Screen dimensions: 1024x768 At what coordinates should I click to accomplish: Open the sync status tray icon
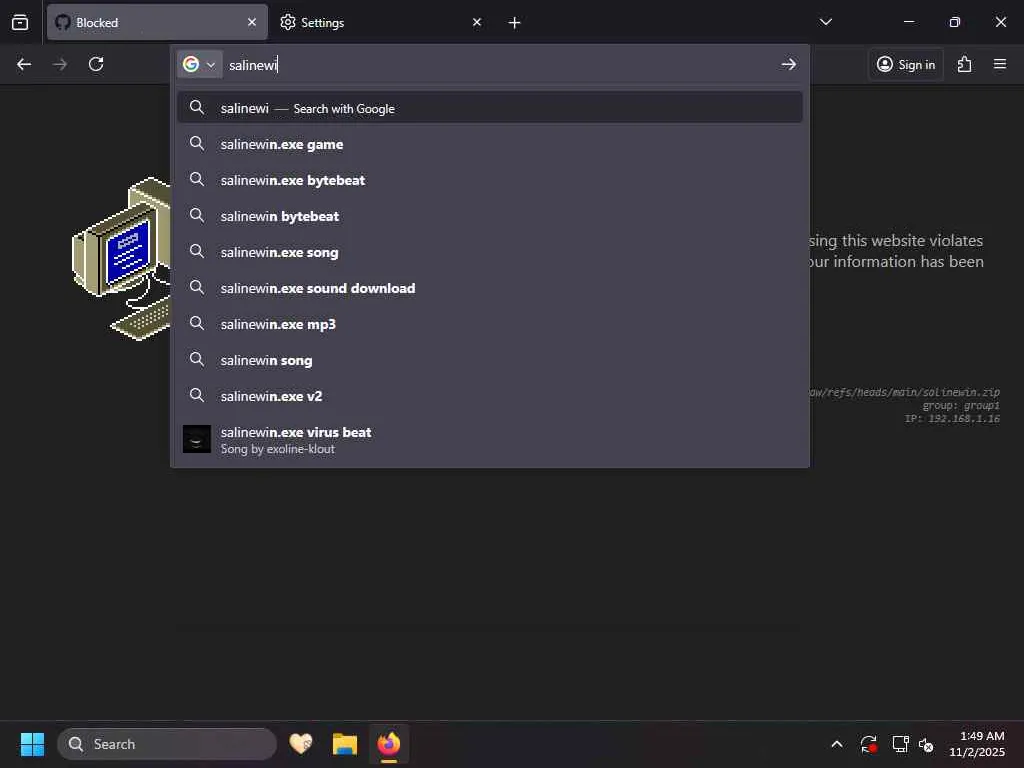pos(869,744)
